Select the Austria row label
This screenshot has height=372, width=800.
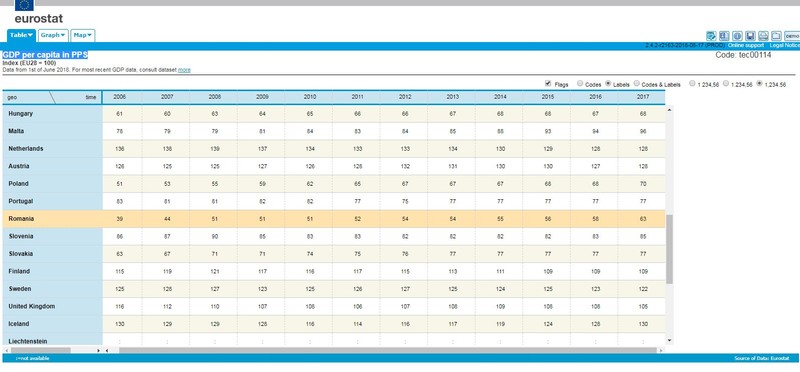point(18,166)
